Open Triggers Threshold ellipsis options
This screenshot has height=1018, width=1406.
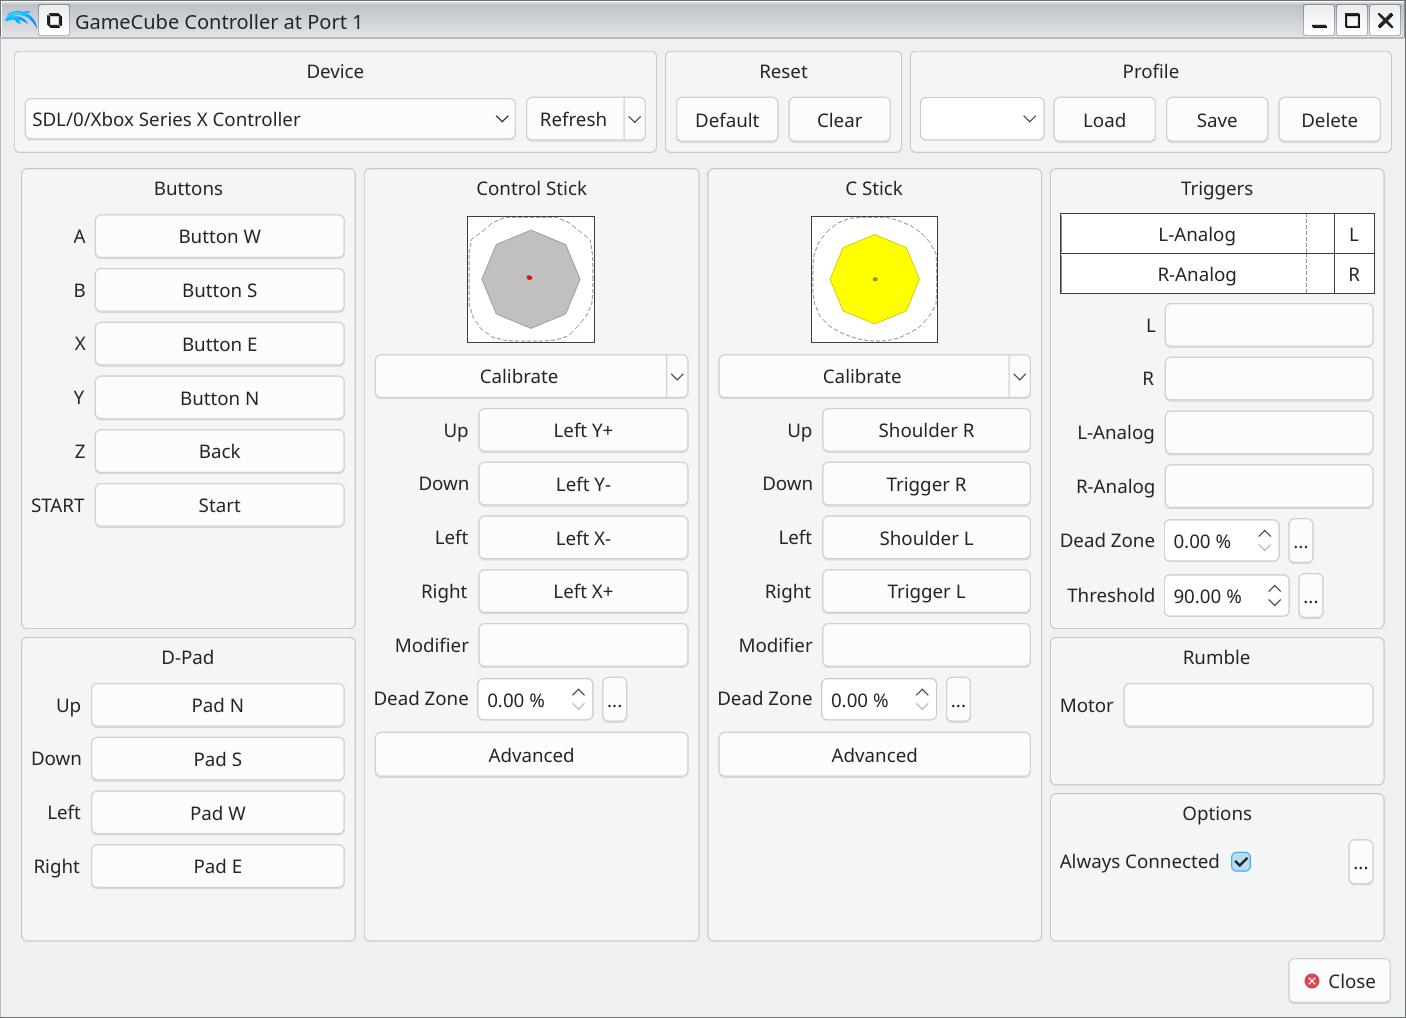pos(1311,596)
